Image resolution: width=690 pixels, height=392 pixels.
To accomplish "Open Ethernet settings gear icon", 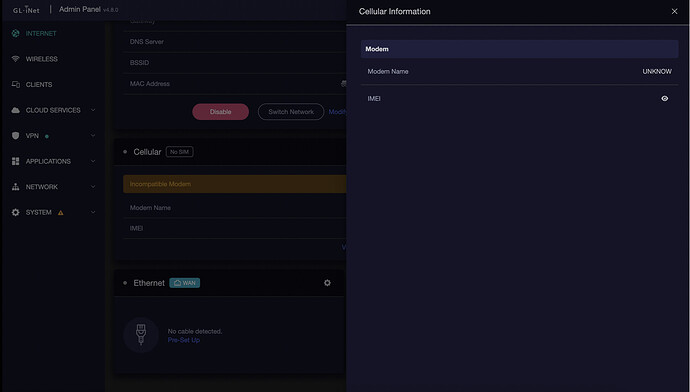I will [x=327, y=283].
